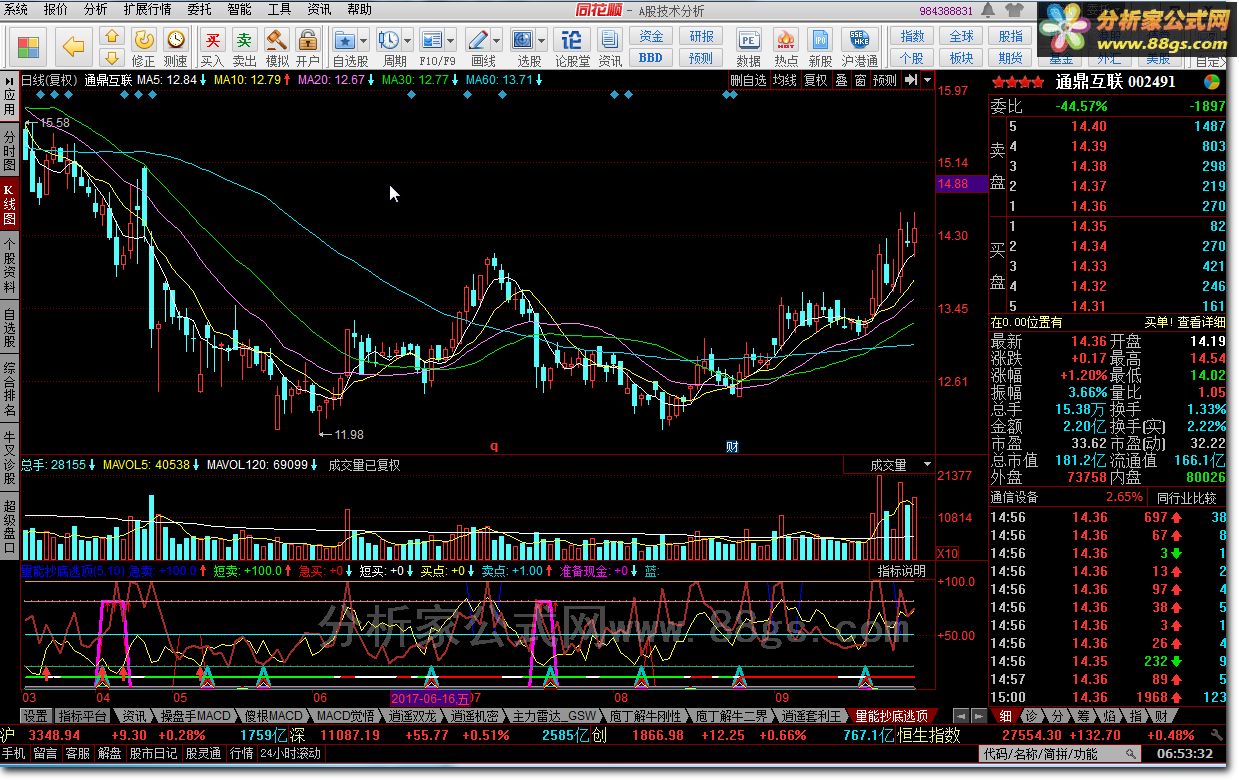This screenshot has height=780, width=1239.
Task: Open the 帮助 menu
Action: coord(359,9)
